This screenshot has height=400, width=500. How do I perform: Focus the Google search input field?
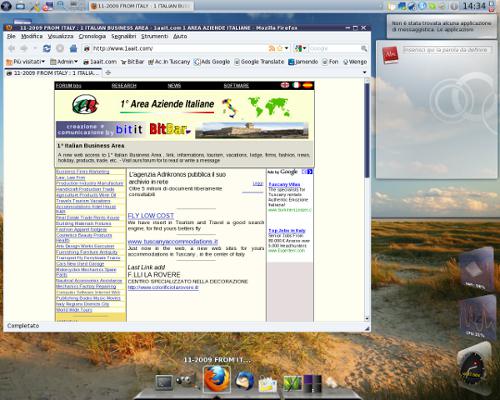(x=334, y=49)
